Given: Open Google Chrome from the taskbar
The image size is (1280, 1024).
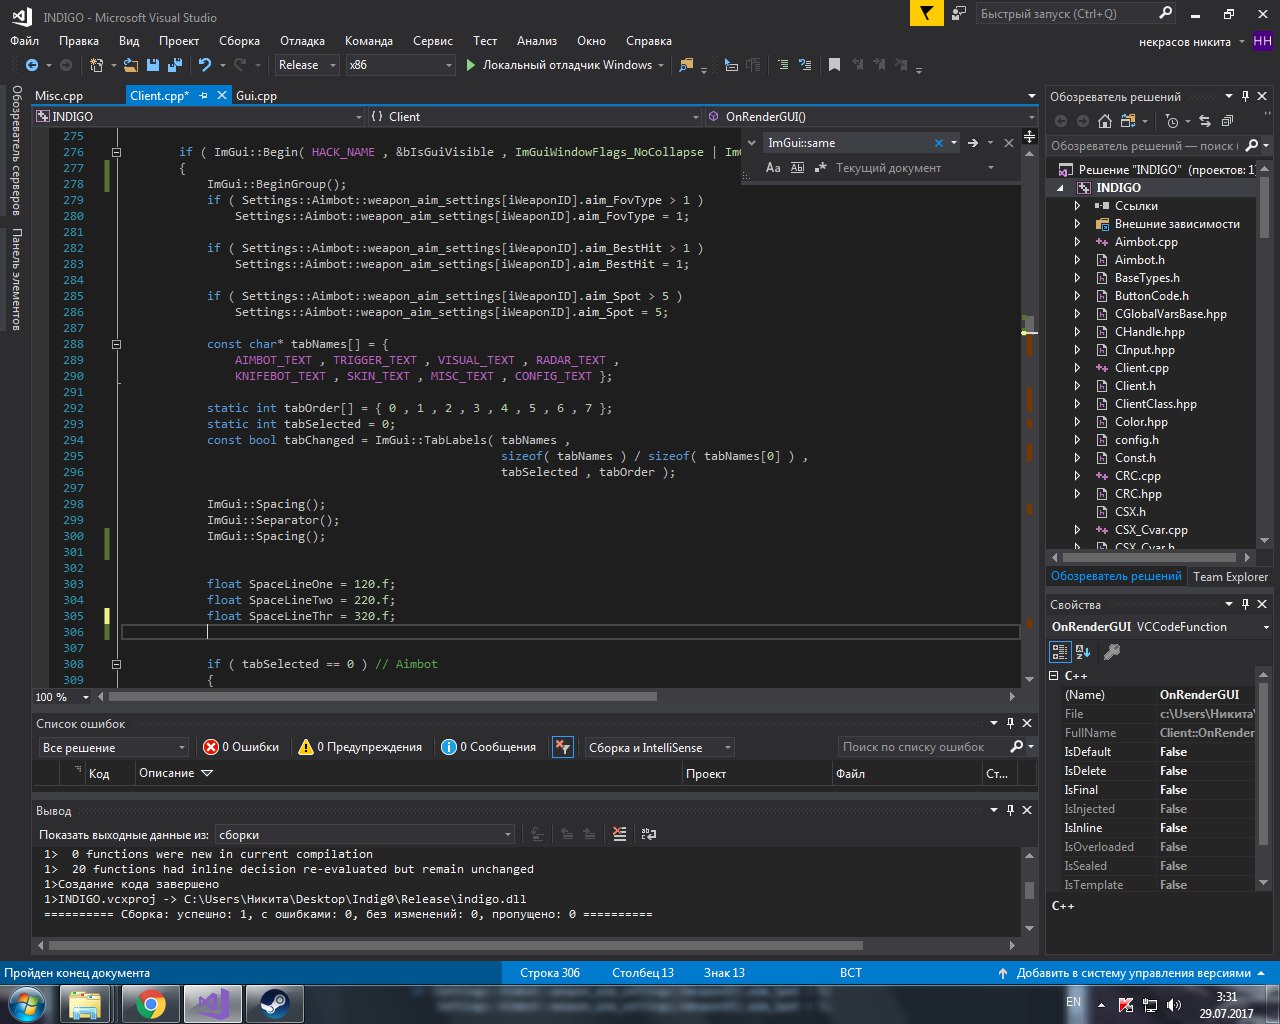Looking at the screenshot, I should pos(151,1003).
